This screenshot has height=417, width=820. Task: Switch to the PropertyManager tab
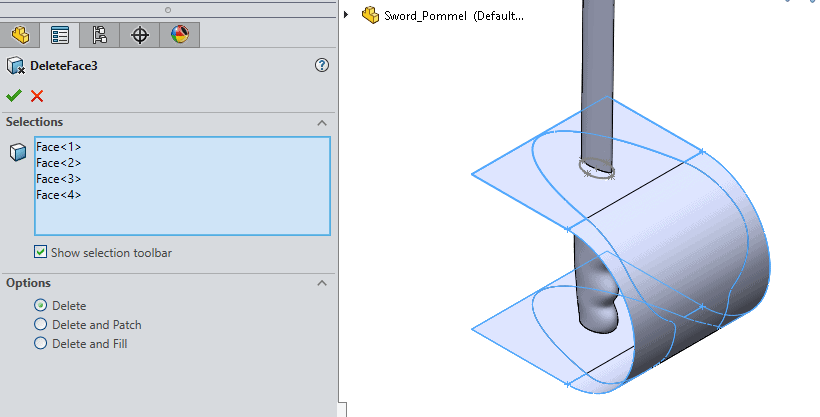60,35
